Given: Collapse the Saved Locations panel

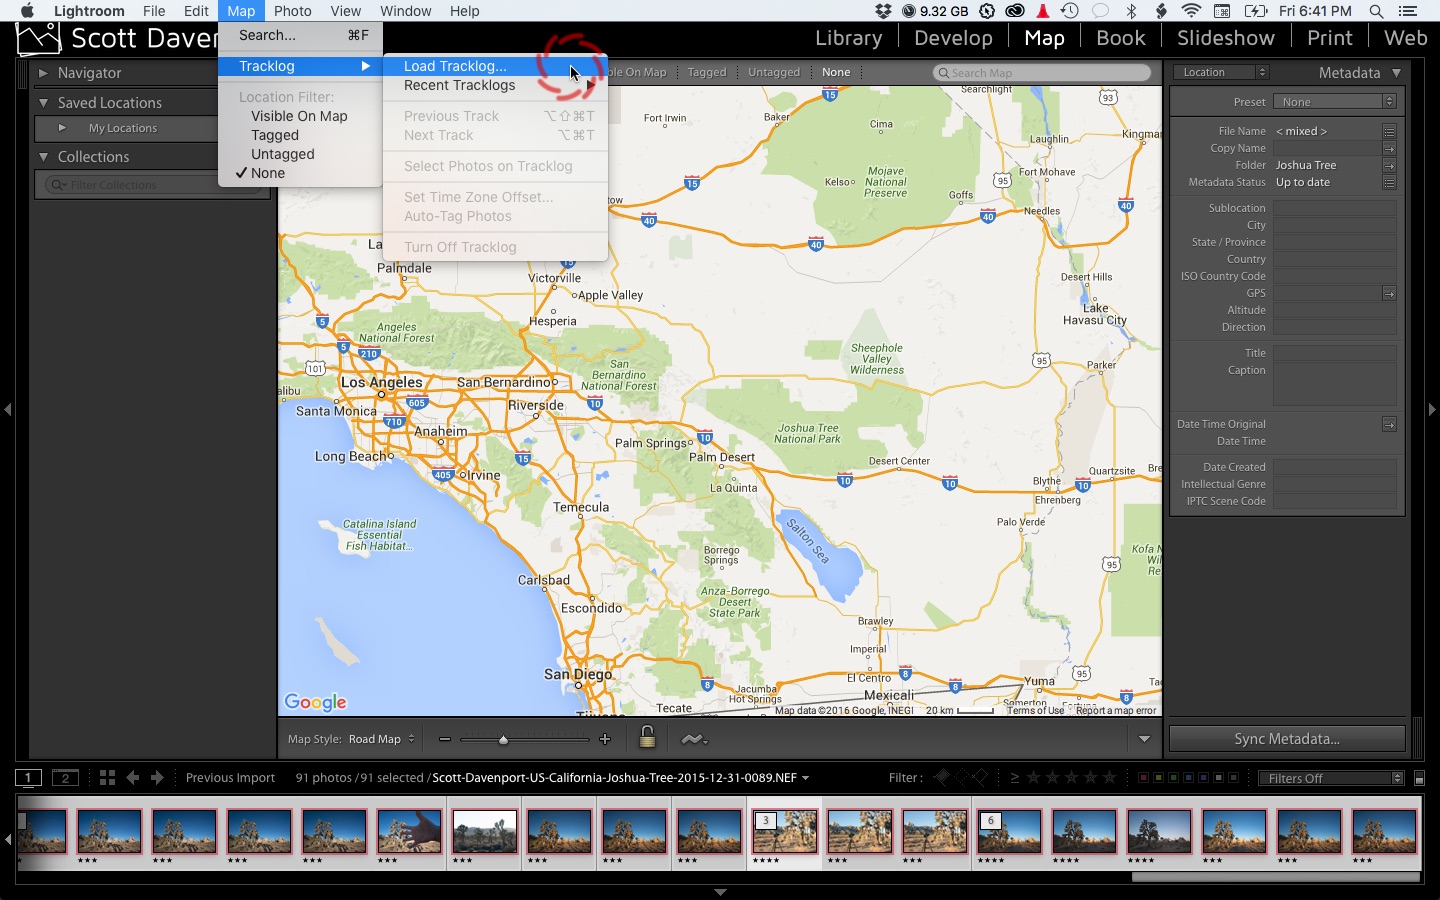Looking at the screenshot, I should [x=43, y=103].
